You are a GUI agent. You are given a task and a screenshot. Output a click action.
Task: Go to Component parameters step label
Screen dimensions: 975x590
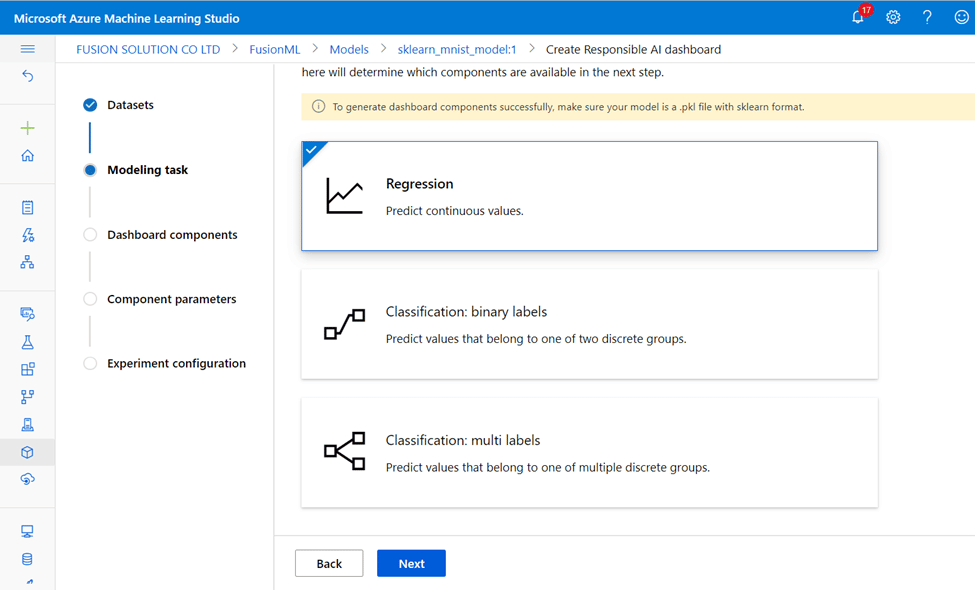point(172,299)
